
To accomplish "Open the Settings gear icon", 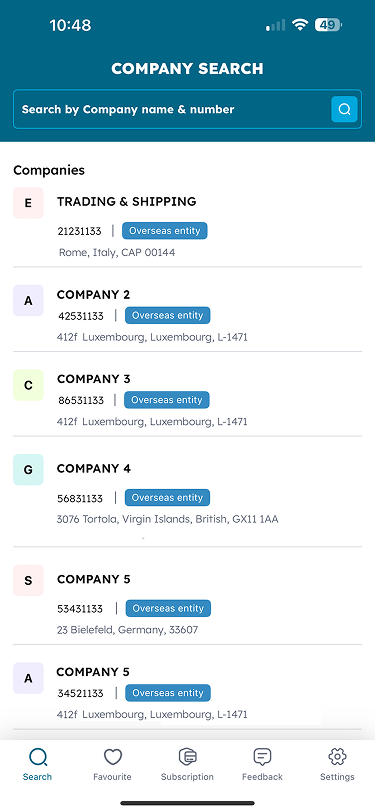I will pos(337,757).
